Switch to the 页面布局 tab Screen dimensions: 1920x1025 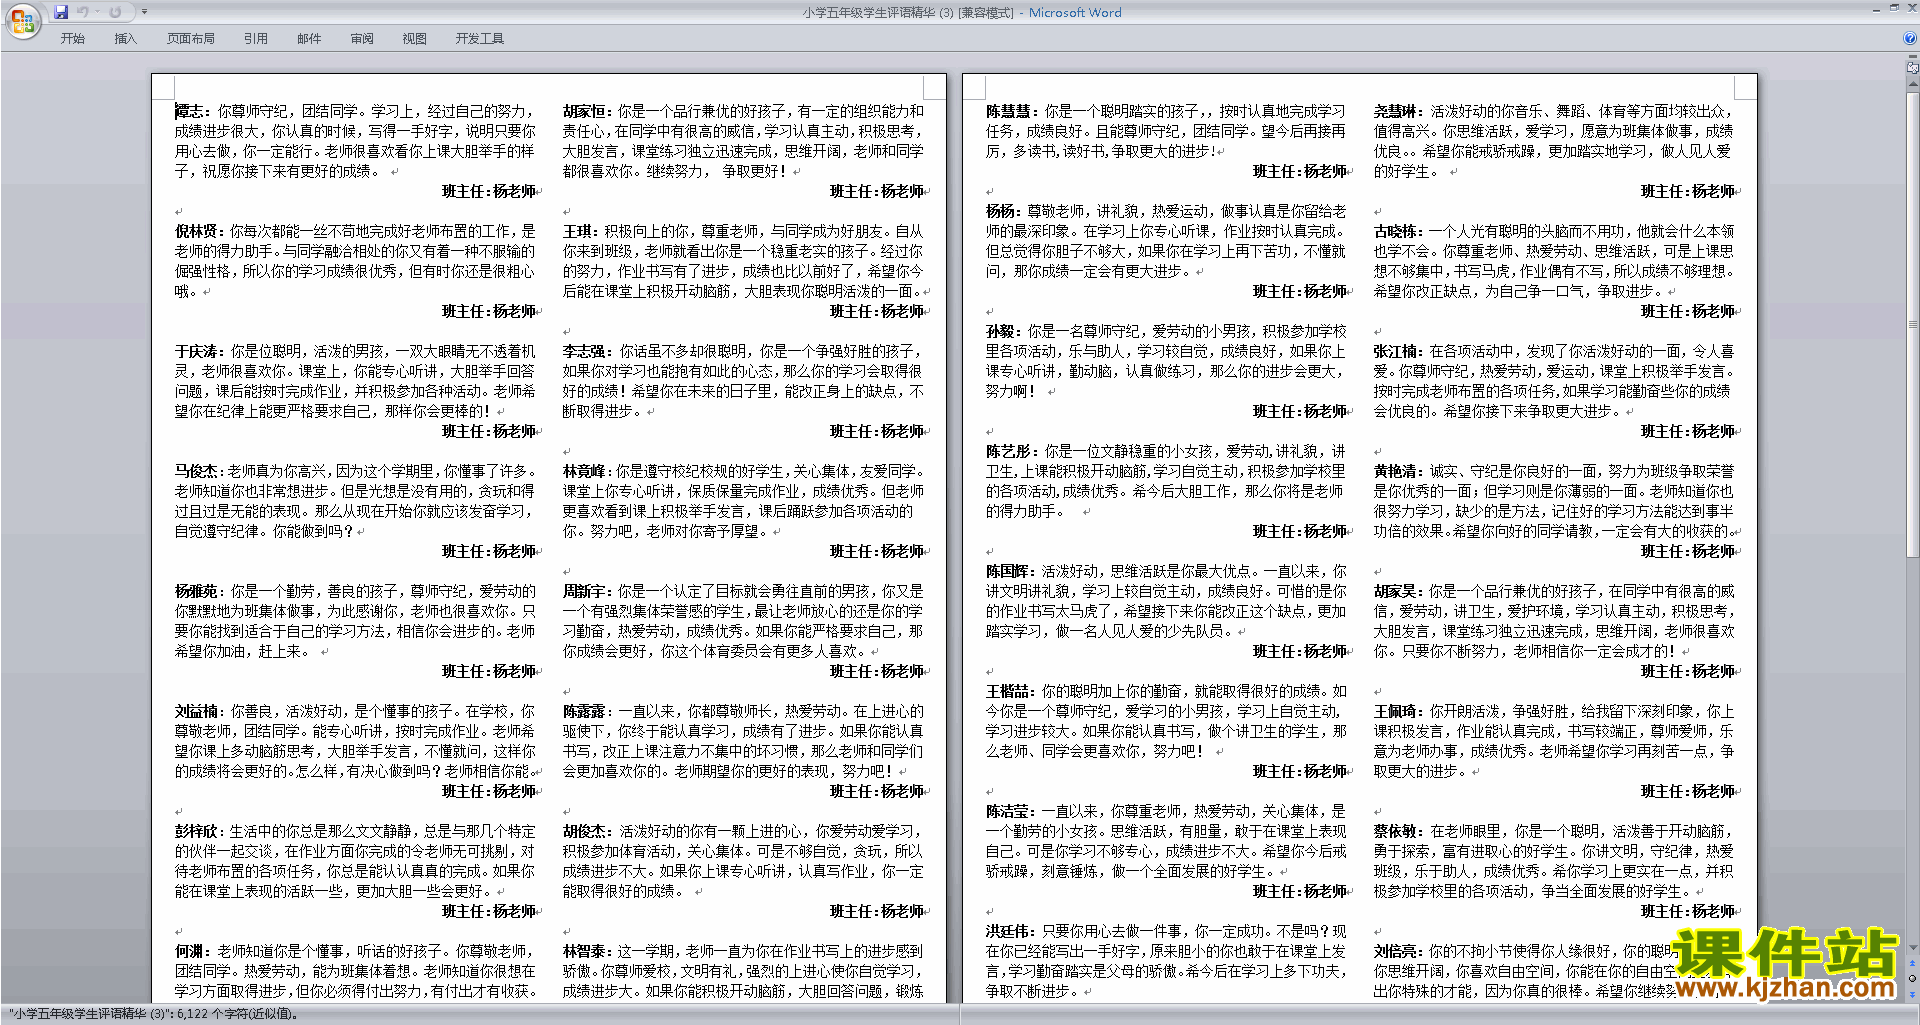[191, 38]
